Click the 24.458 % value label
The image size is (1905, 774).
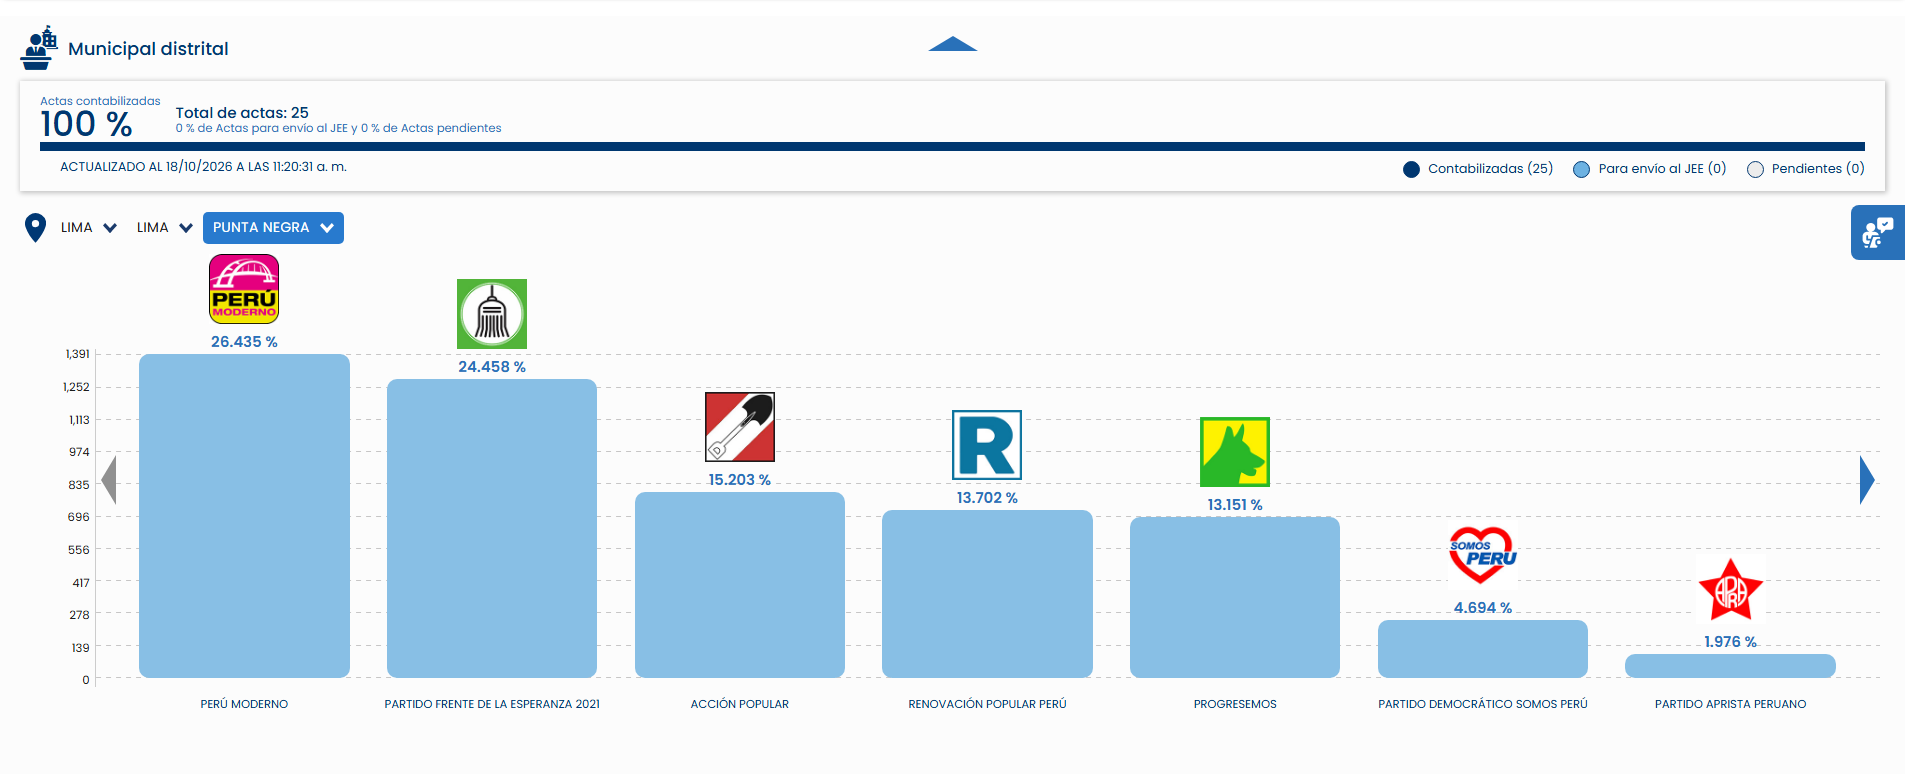click(492, 367)
